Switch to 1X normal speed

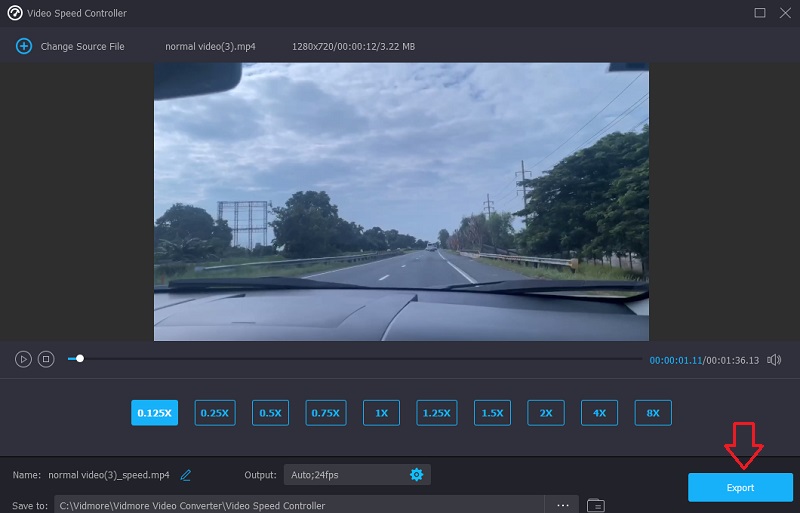pos(381,413)
